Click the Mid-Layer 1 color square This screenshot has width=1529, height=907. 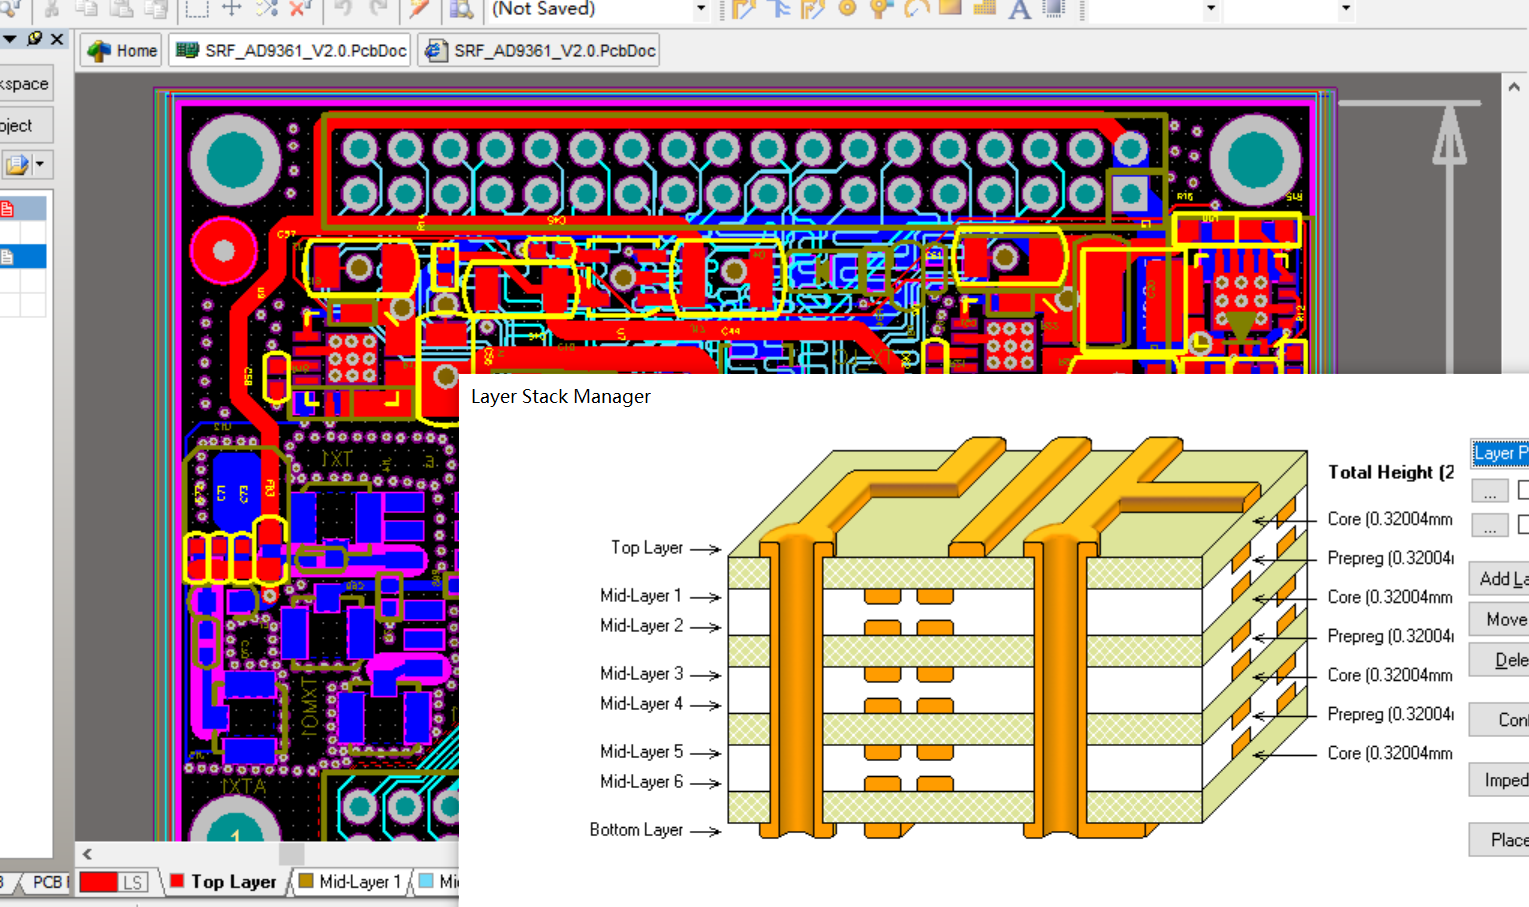[x=306, y=881]
